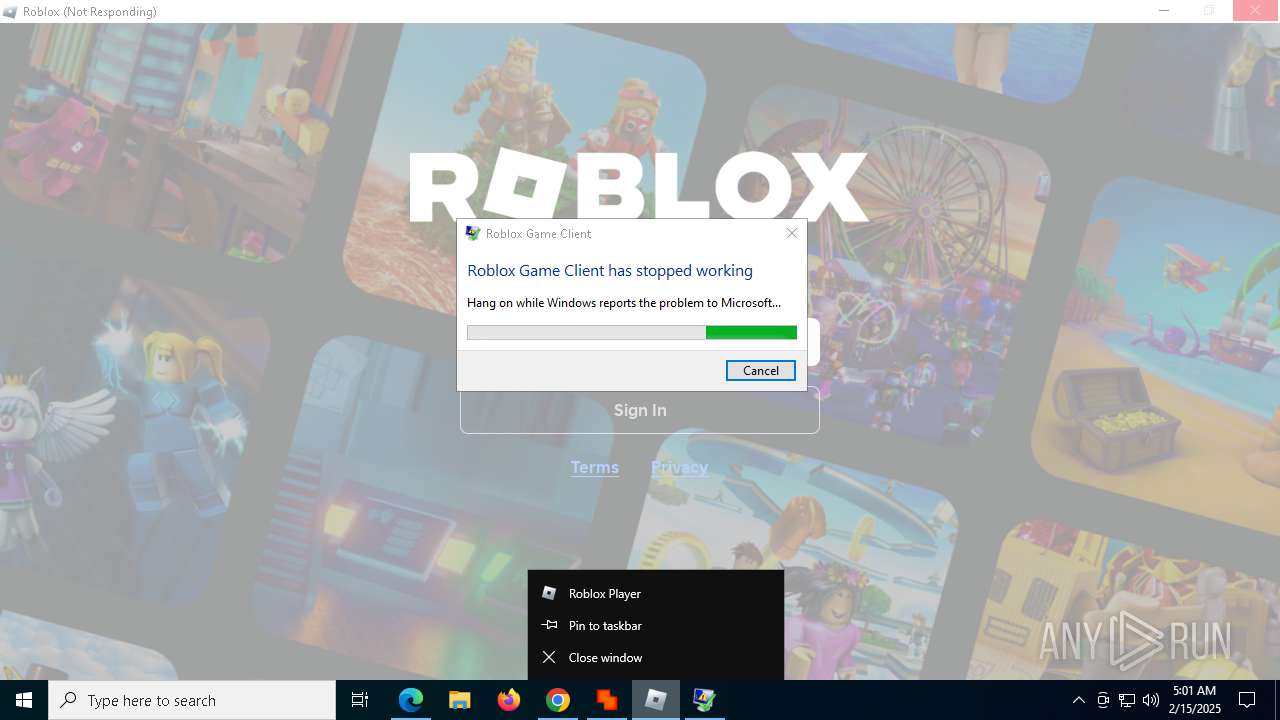
Task: Select the Roblox Player taskbar icon
Action: pyautogui.click(x=656, y=700)
